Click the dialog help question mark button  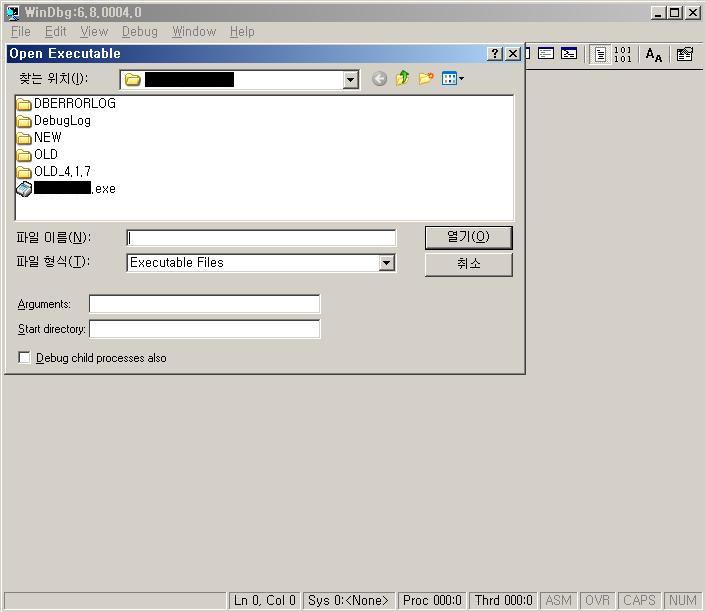tap(495, 54)
